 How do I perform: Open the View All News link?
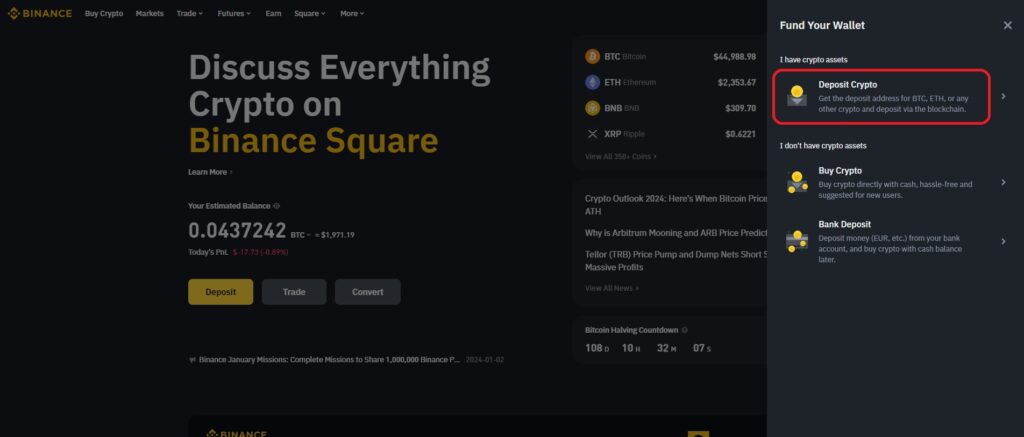tap(612, 288)
